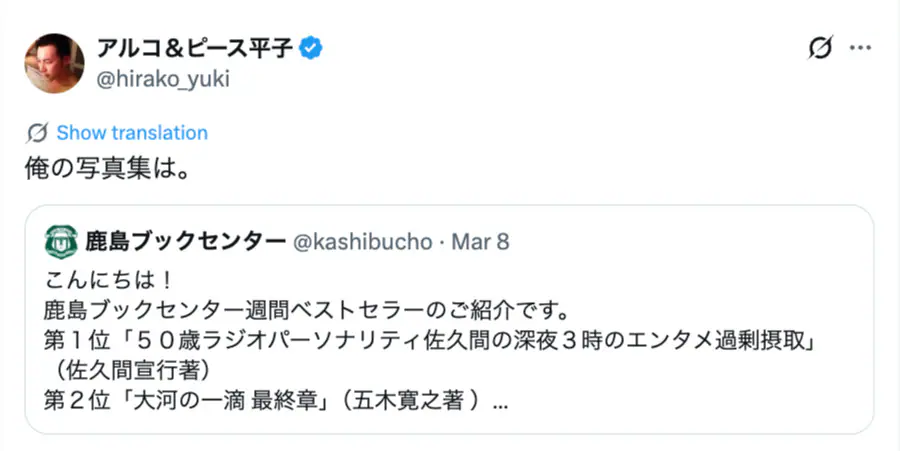Open the @kashibucho handle
Image resolution: width=900 pixels, height=451 pixels.
[362, 242]
